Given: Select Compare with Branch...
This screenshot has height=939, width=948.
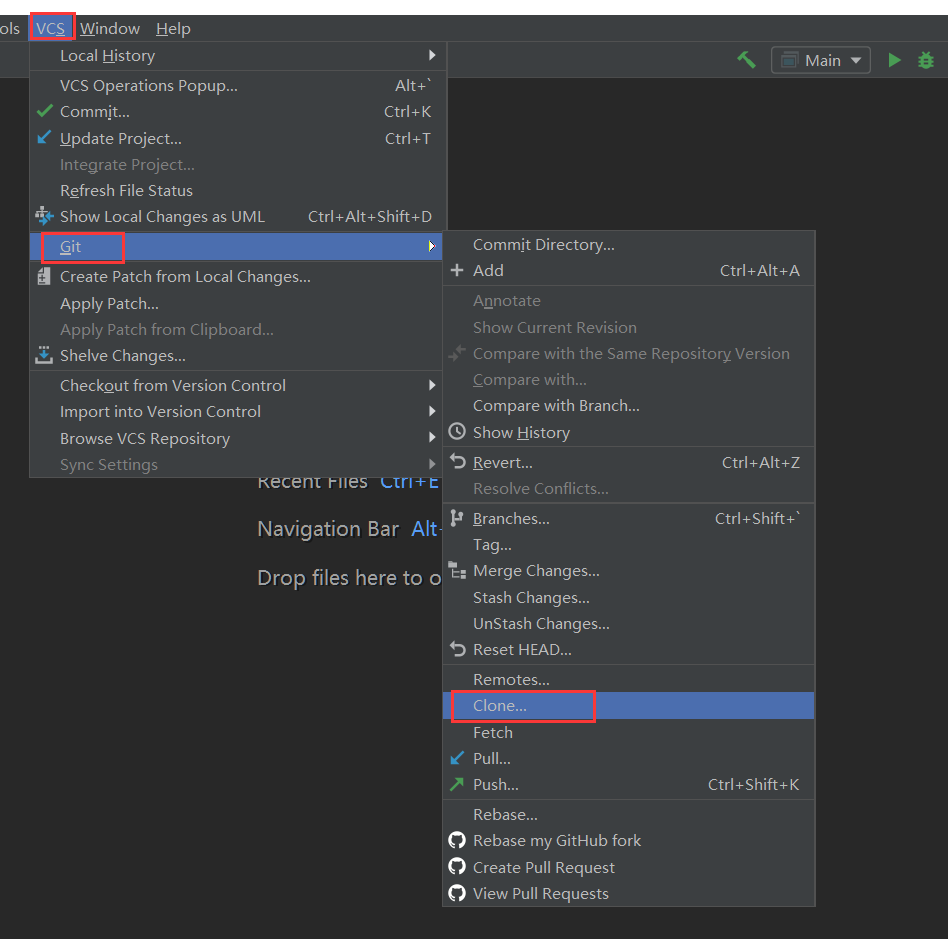Looking at the screenshot, I should tap(629, 406).
